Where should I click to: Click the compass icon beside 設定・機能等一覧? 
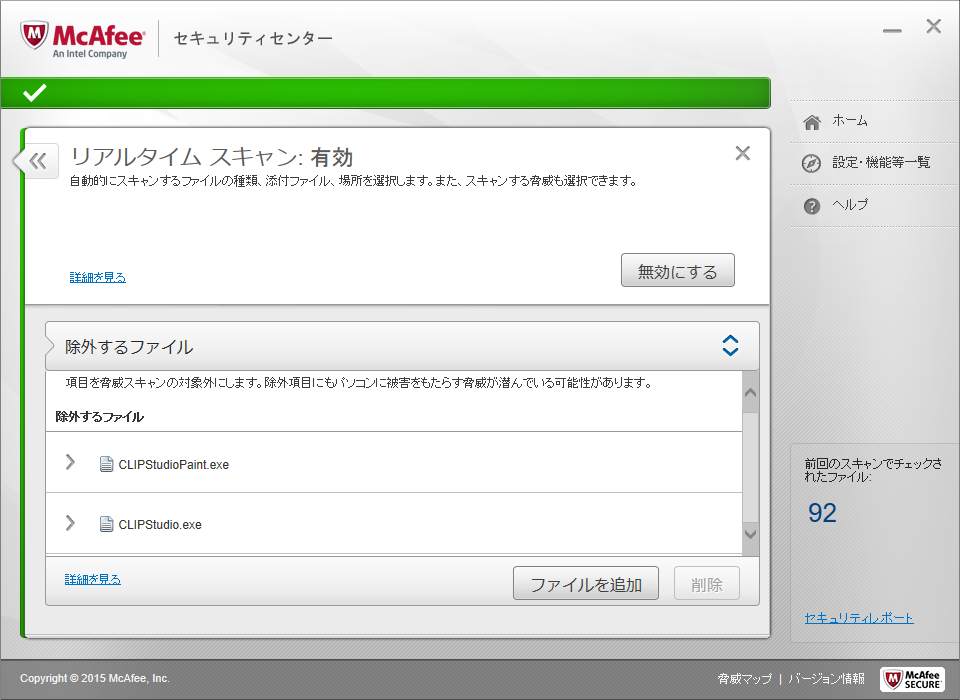click(811, 164)
